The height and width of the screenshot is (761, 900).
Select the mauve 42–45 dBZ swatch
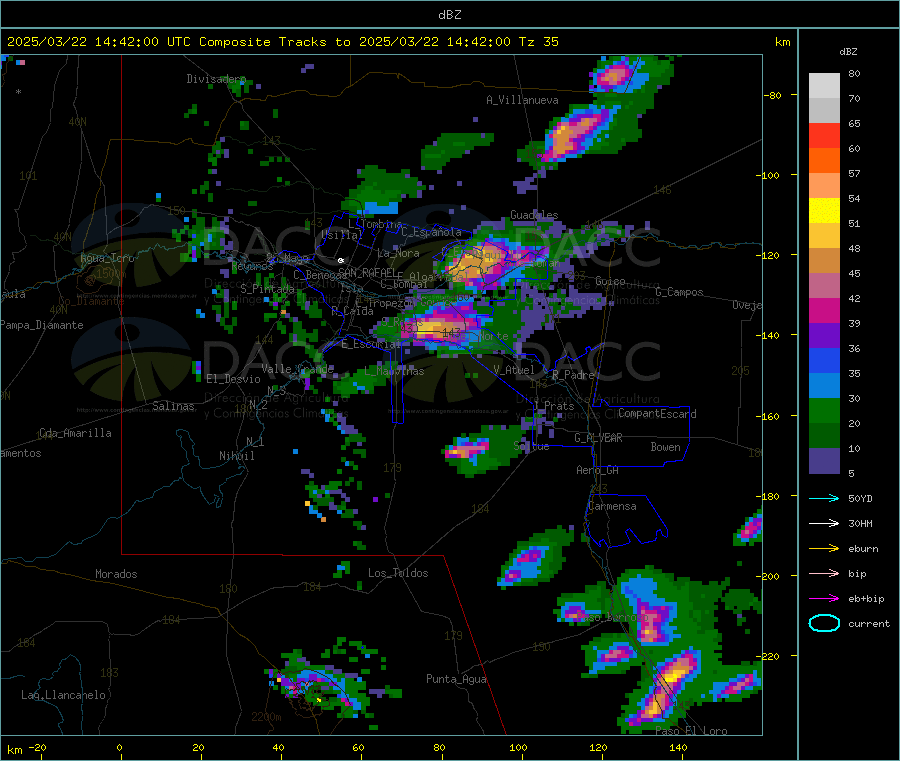pos(824,286)
